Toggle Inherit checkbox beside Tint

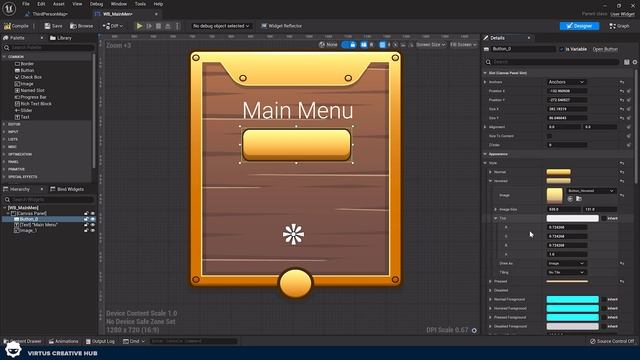[604, 218]
